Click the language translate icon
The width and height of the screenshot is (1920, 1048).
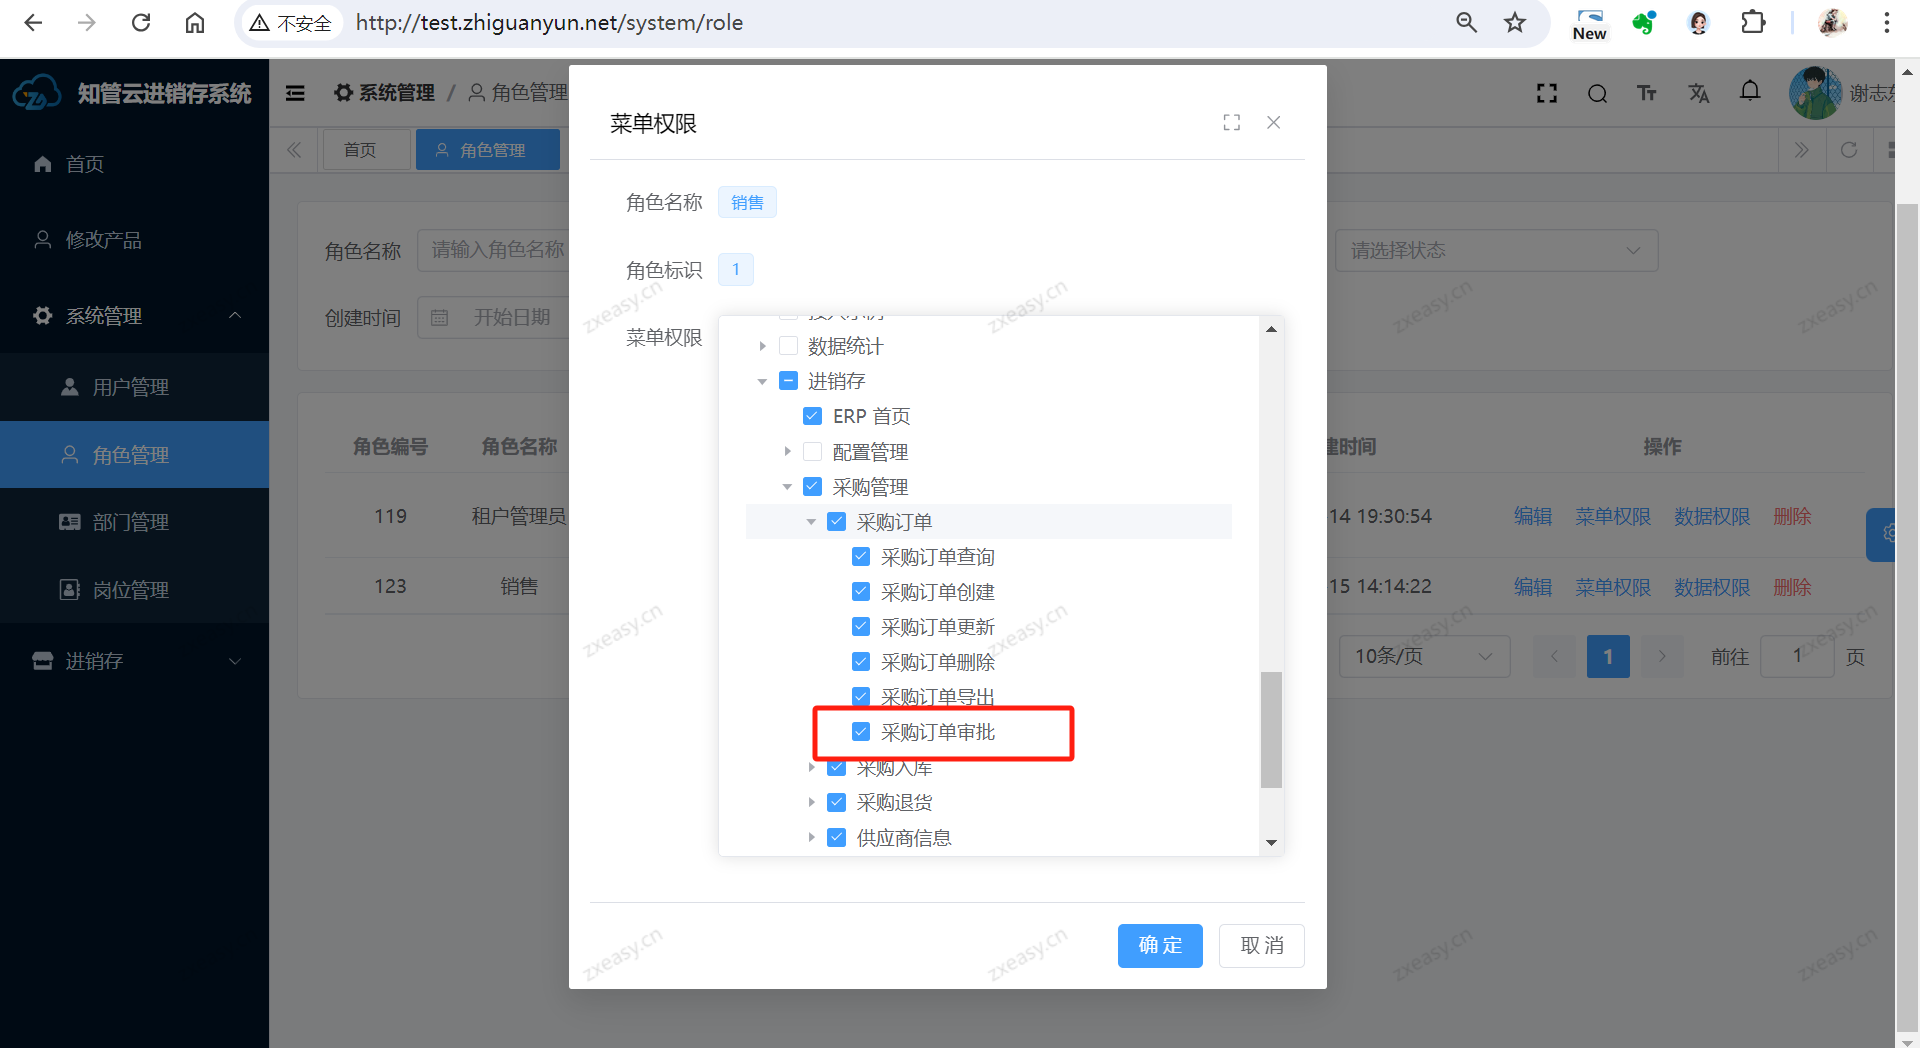point(1698,94)
